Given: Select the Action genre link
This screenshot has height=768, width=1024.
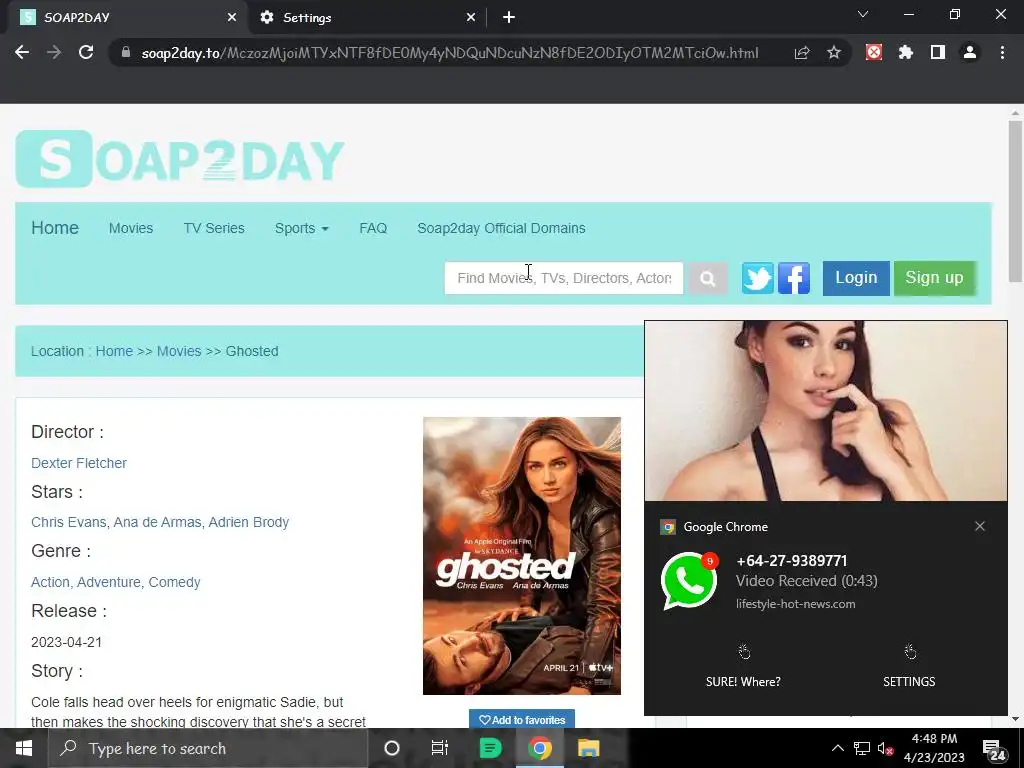Looking at the screenshot, I should click(50, 582).
